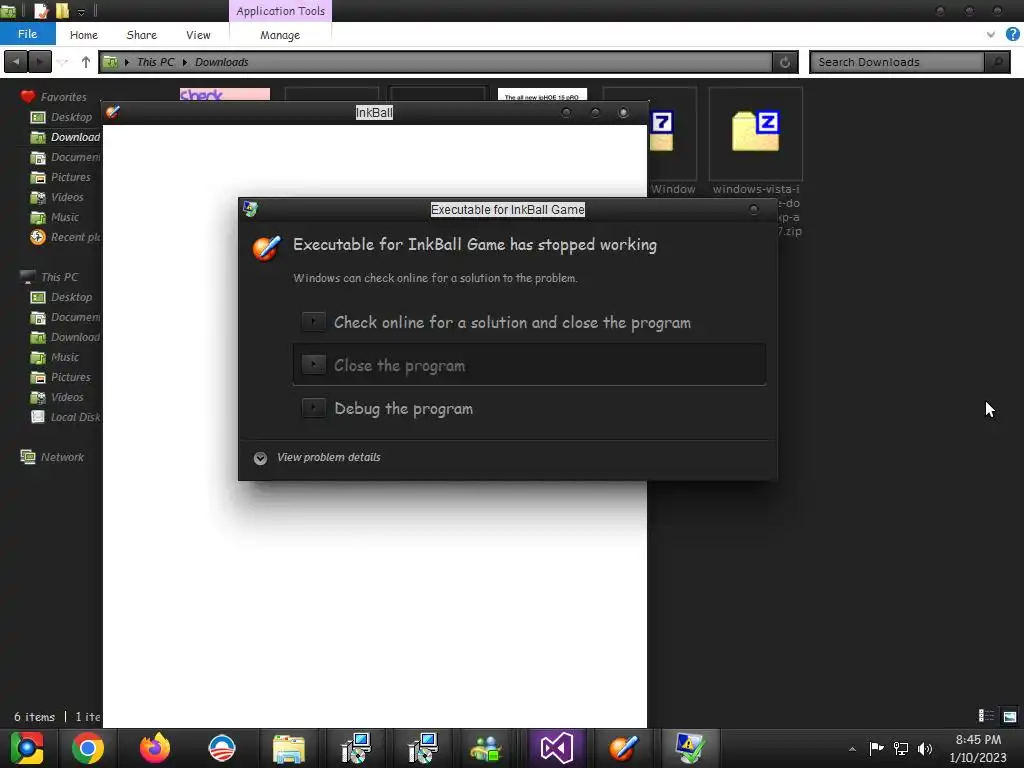Open the File tab in Explorer ribbon
The width and height of the screenshot is (1024, 768).
[27, 34]
